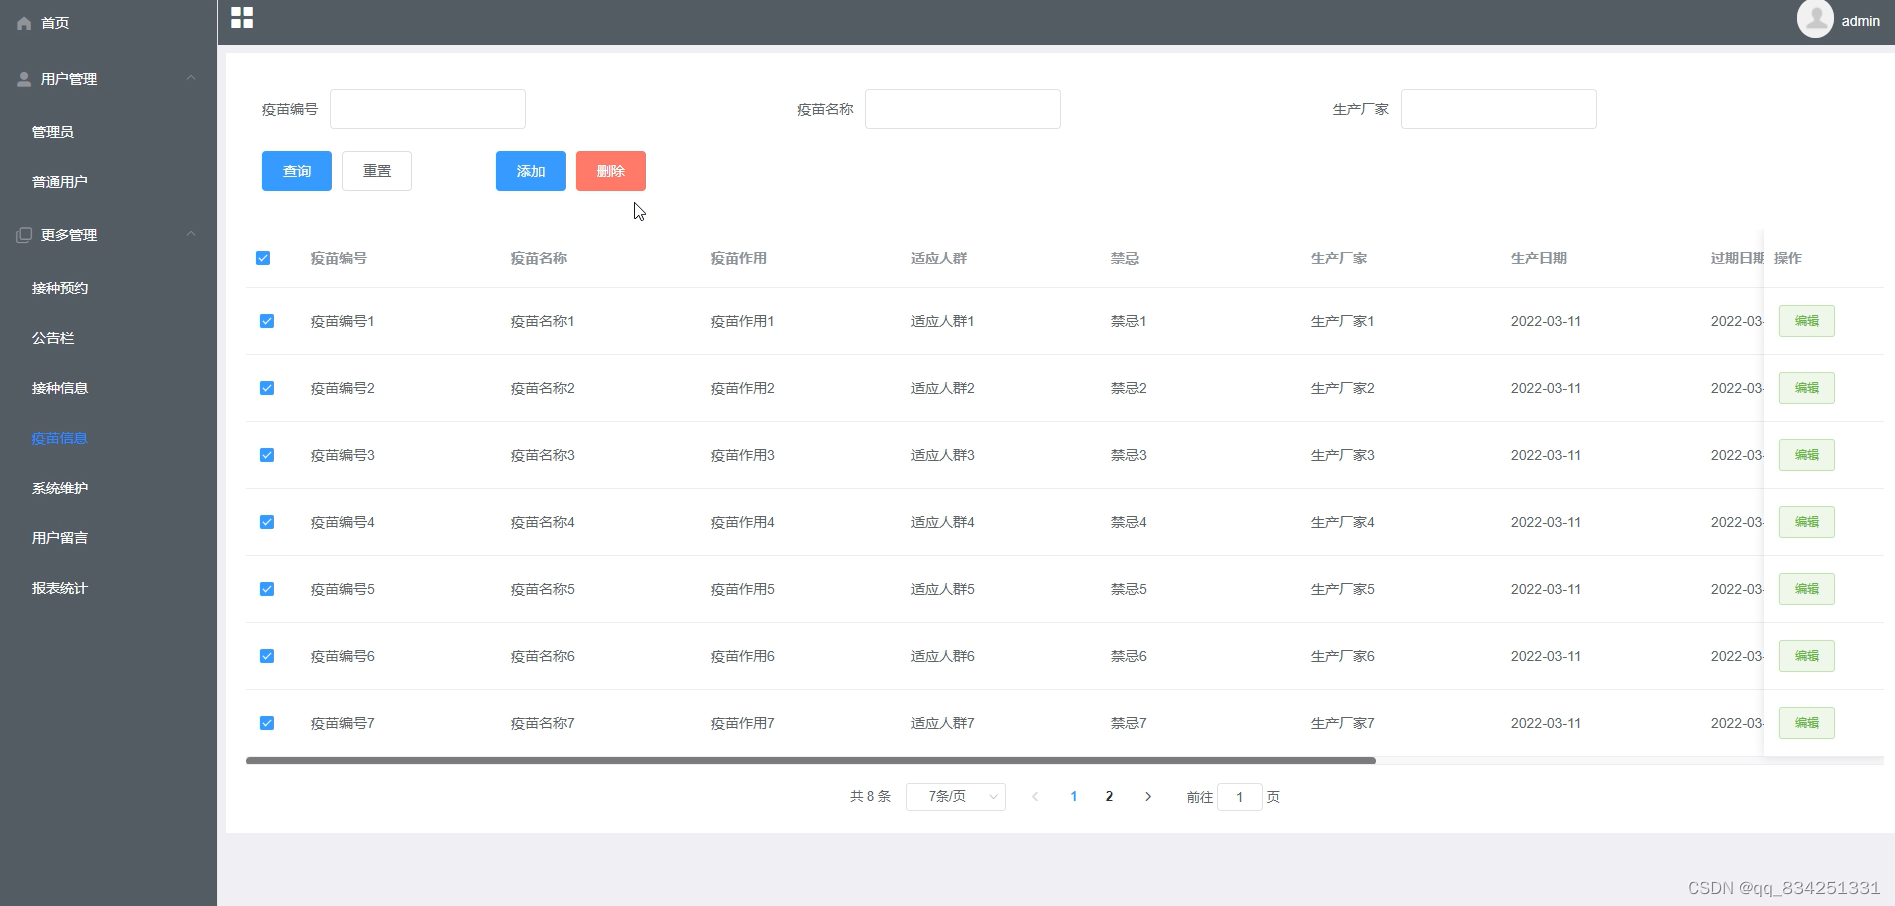The height and width of the screenshot is (906, 1895).
Task: Focus the 生产厂家 search input
Action: coord(1499,109)
